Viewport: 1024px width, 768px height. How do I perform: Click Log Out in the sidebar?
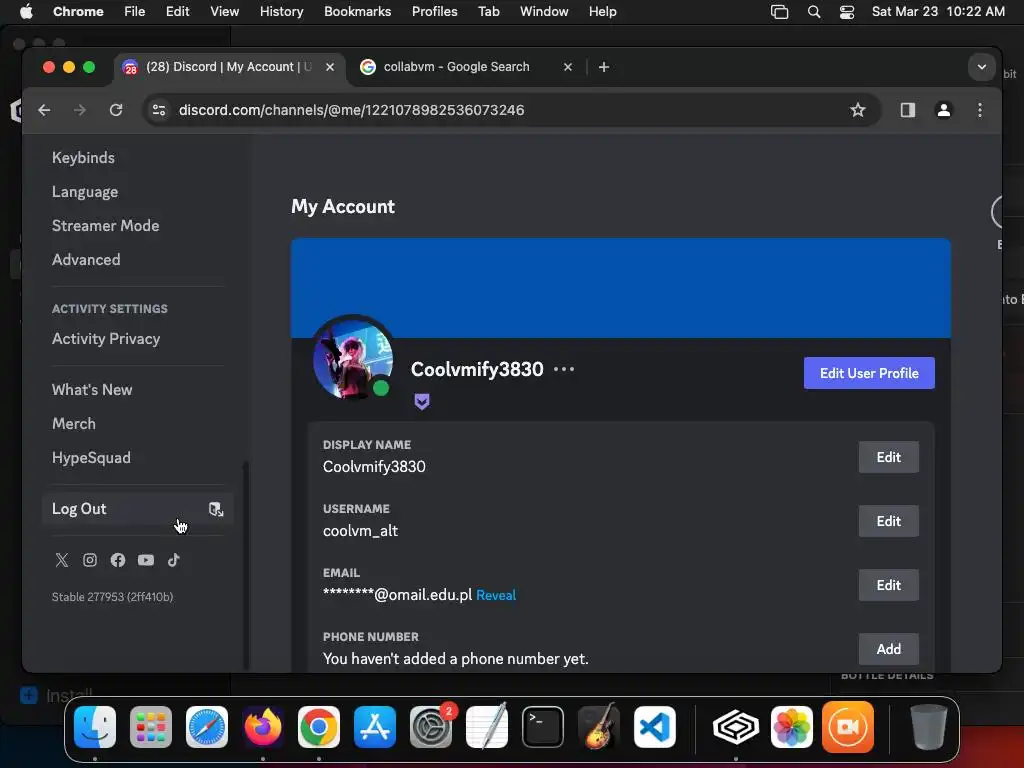138,509
